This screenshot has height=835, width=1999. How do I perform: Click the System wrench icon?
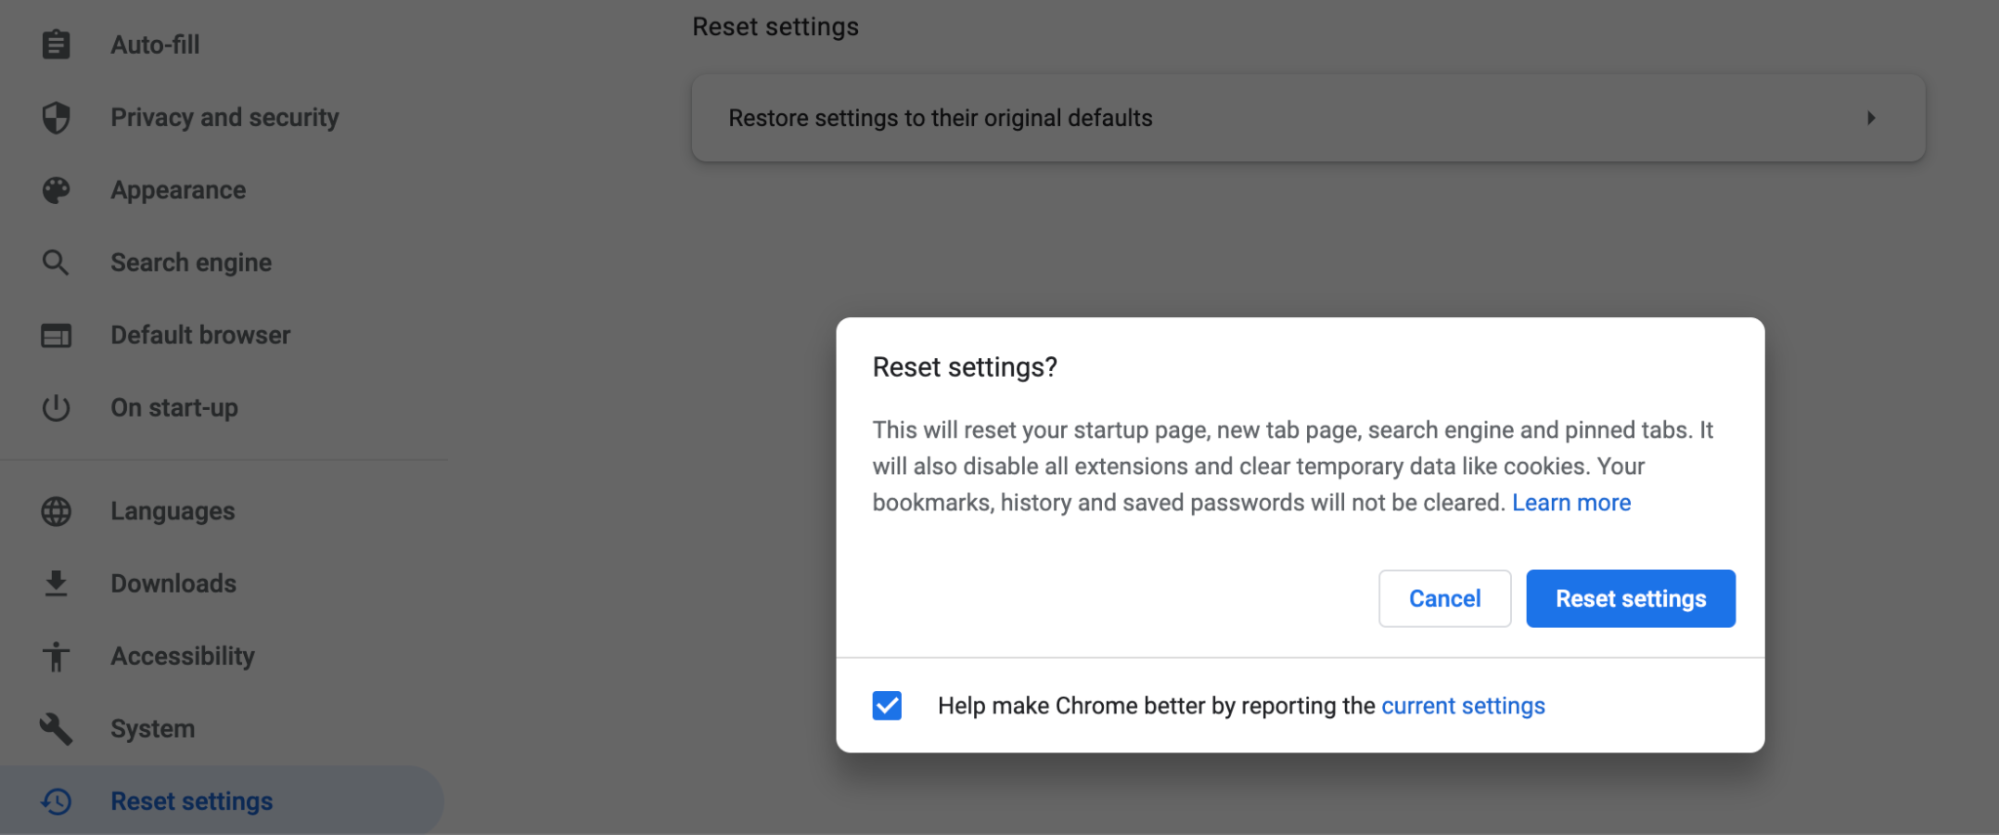[x=56, y=729]
